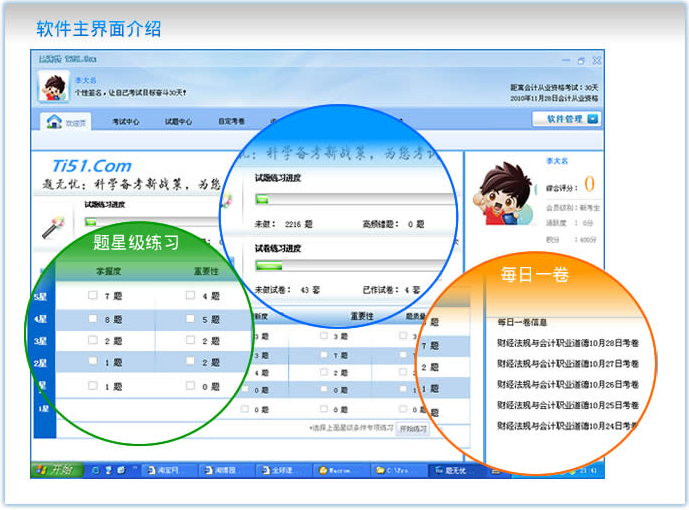689x510 pixels.
Task: Expand the 软件管理 dropdown arrow
Action: point(592,119)
